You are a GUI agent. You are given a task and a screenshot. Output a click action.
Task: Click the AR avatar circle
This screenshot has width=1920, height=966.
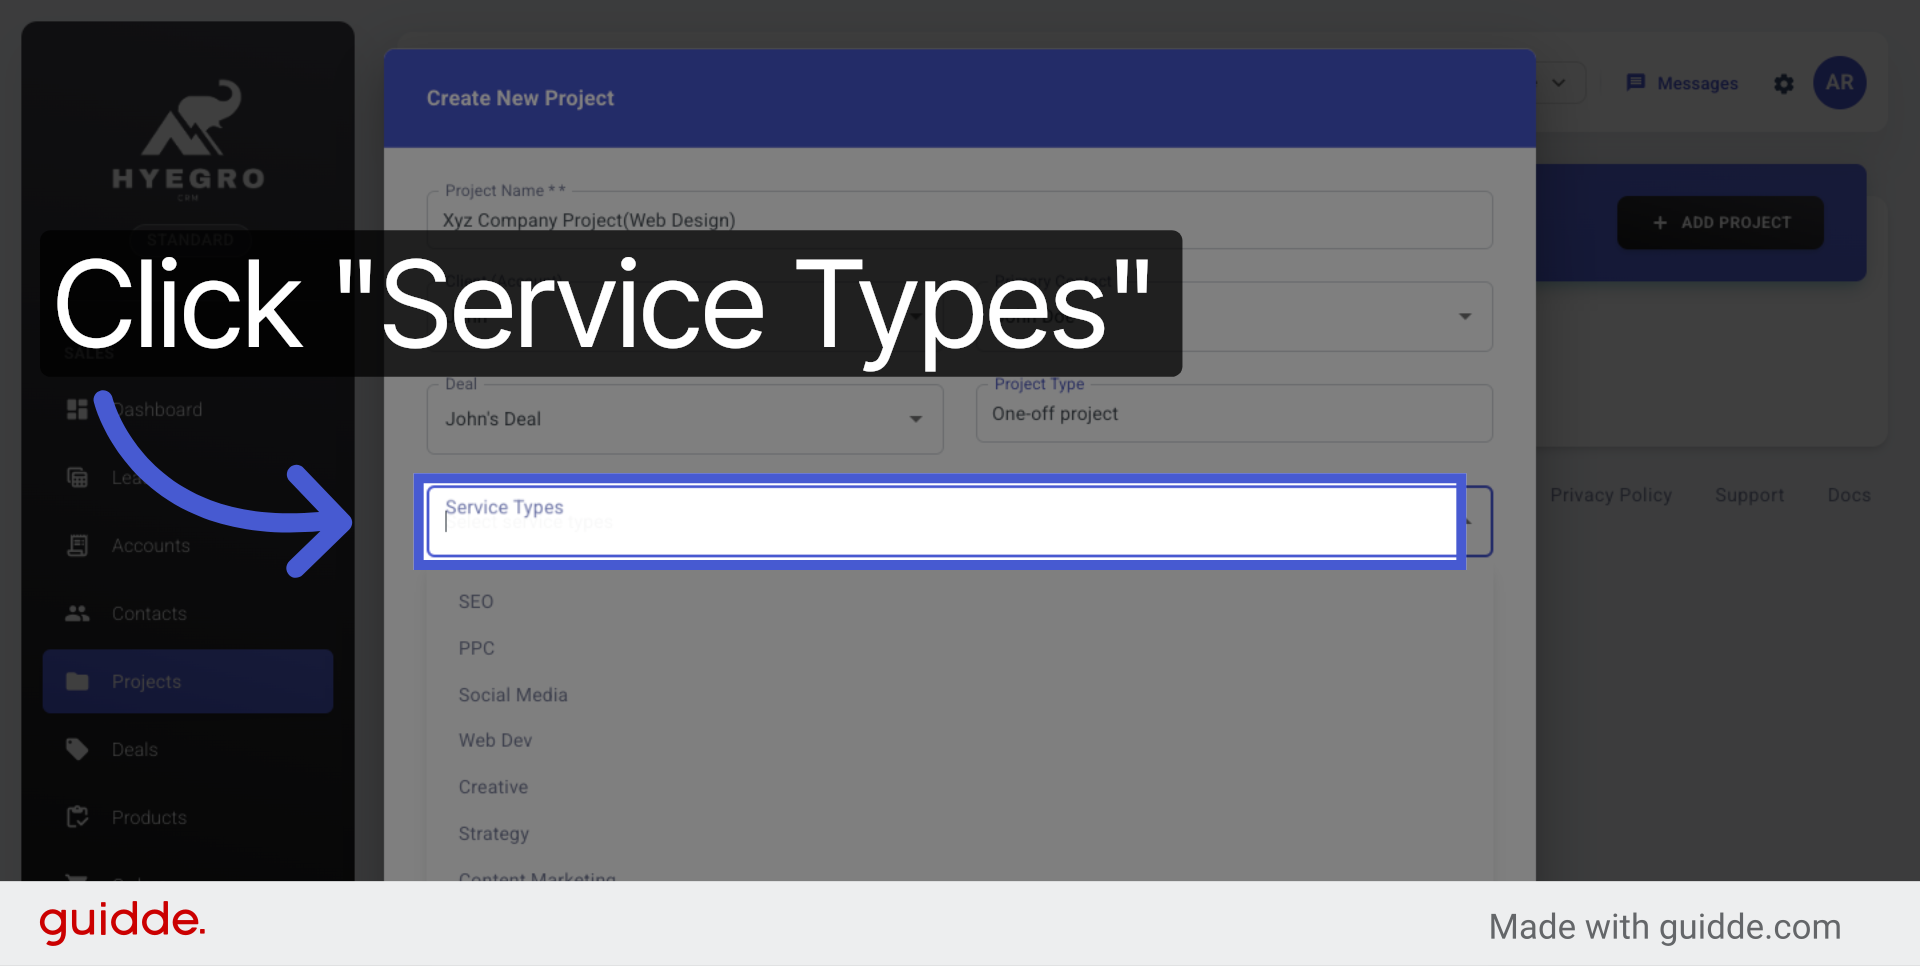tap(1839, 83)
